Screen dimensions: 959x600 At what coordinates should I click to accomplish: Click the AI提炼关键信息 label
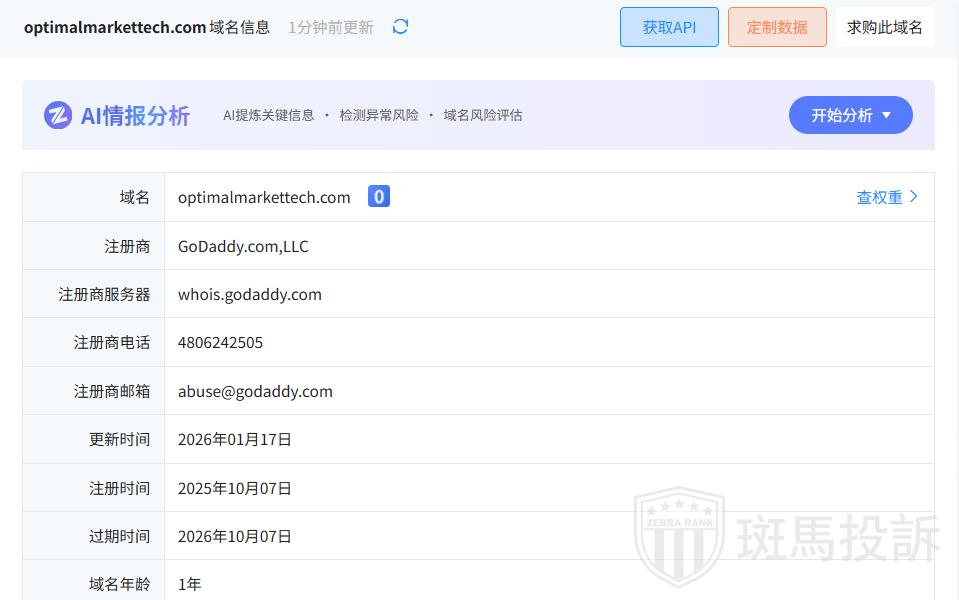point(268,115)
